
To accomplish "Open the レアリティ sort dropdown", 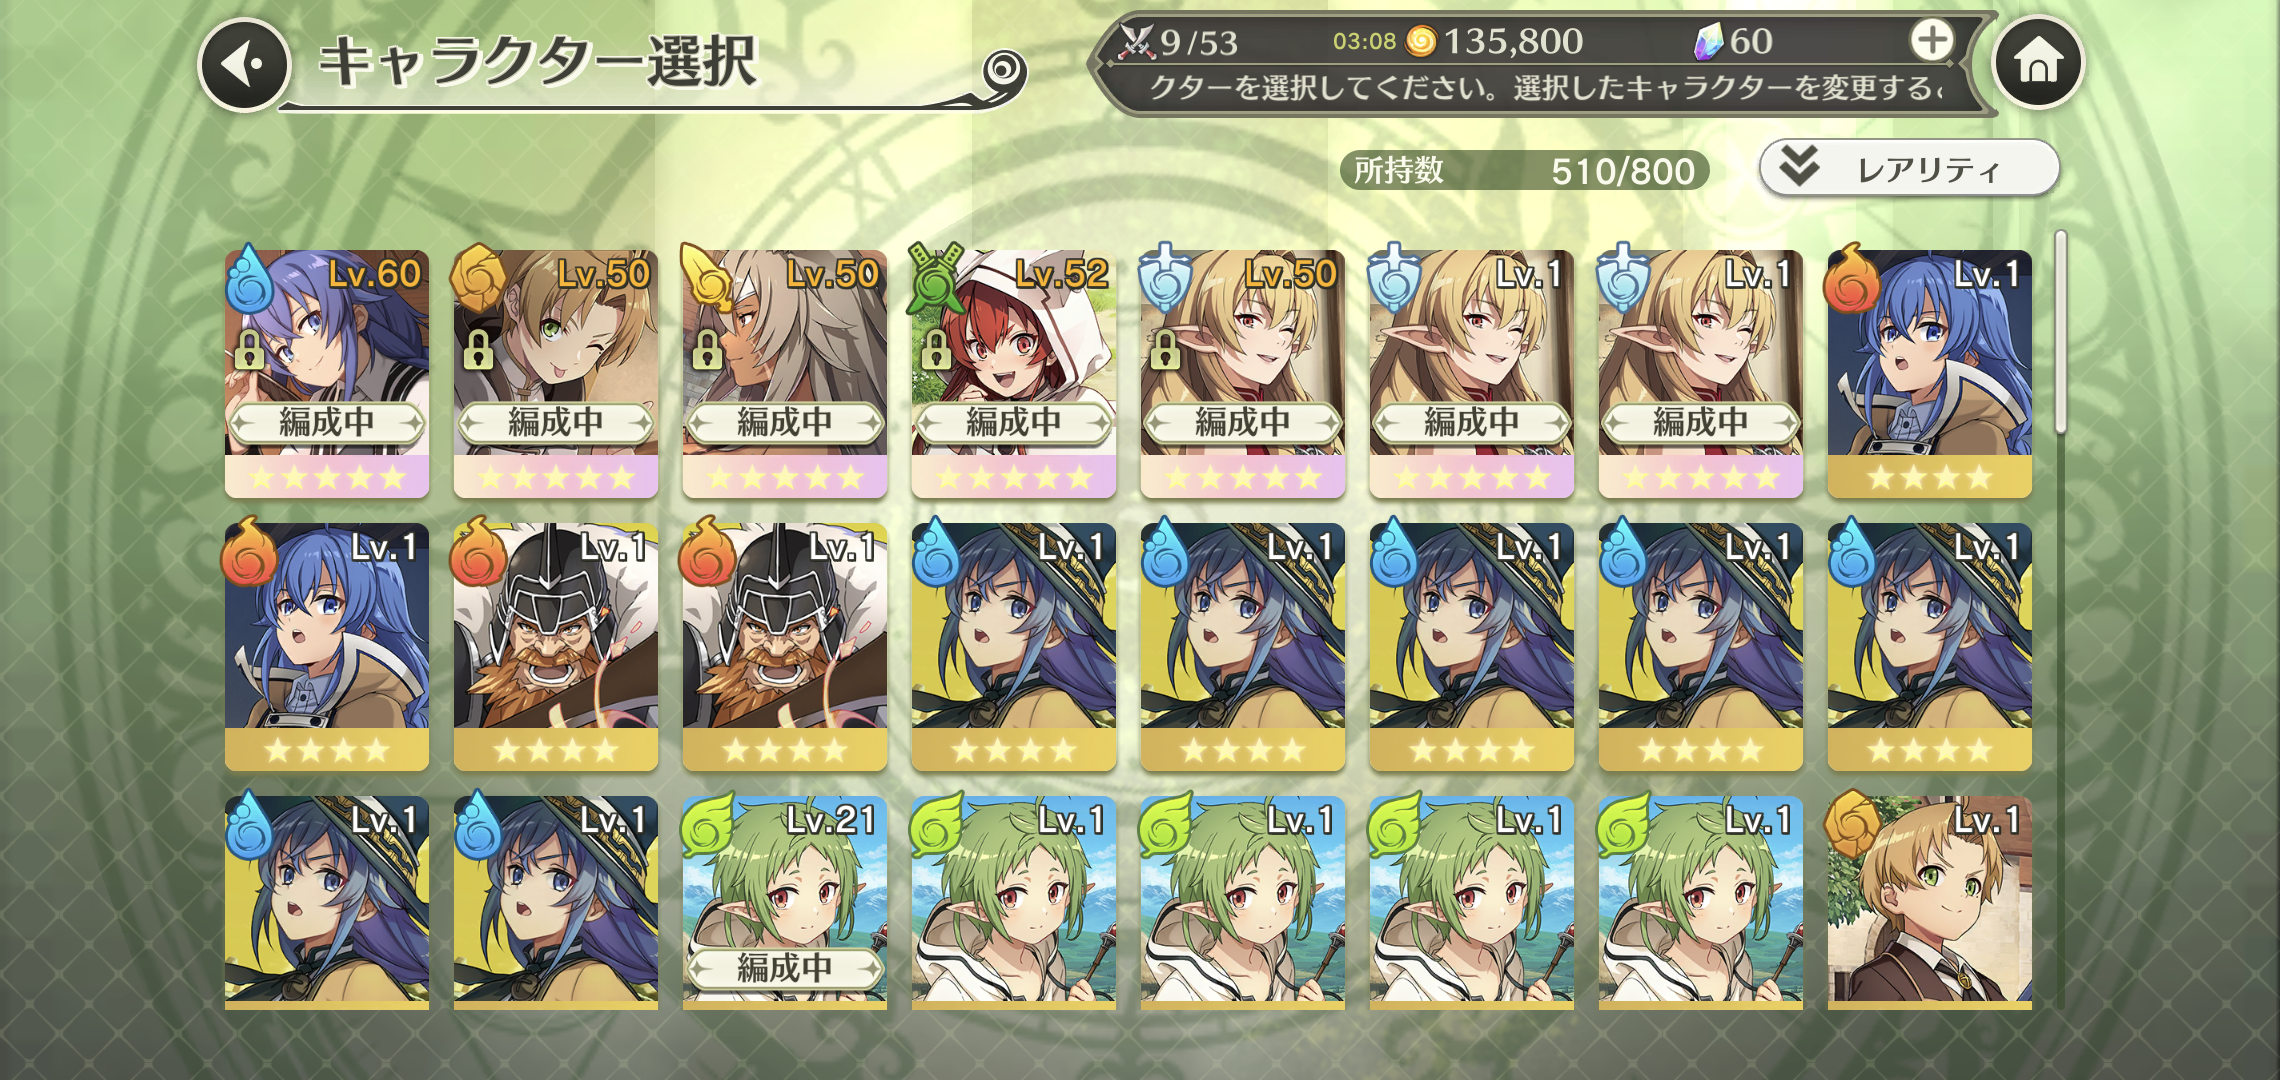I will pos(1909,168).
